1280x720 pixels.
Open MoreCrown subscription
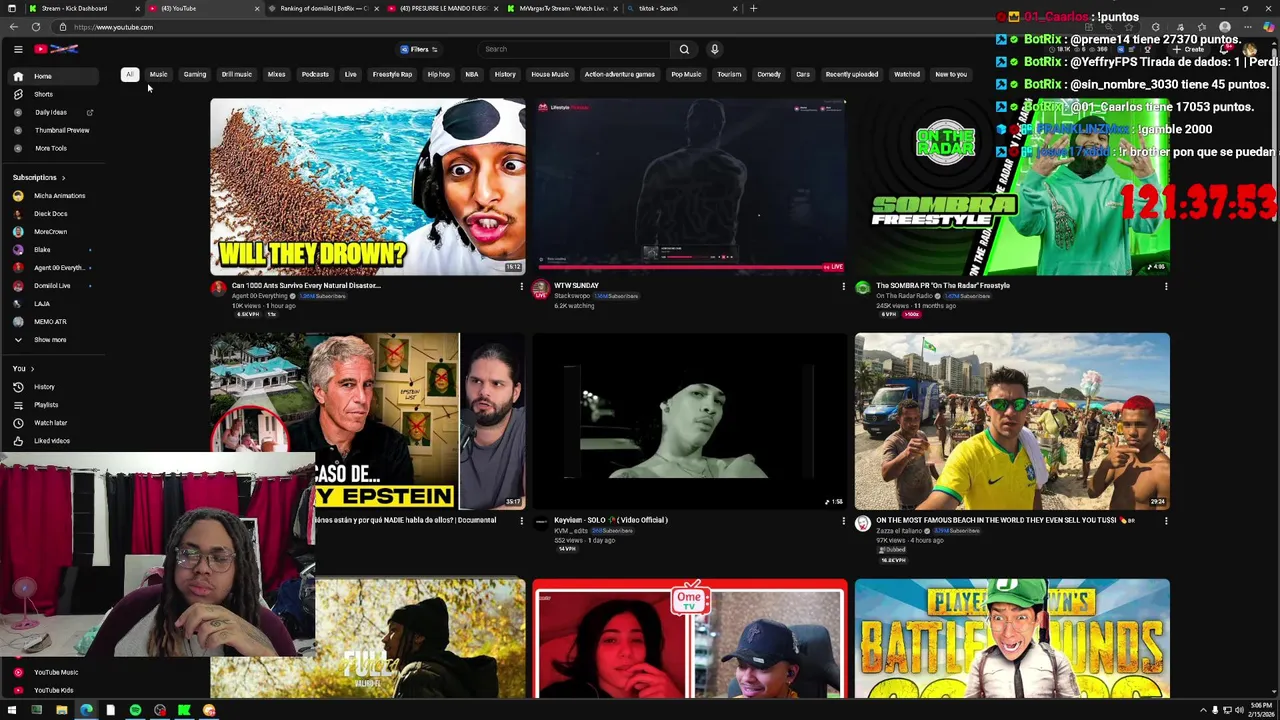click(51, 232)
